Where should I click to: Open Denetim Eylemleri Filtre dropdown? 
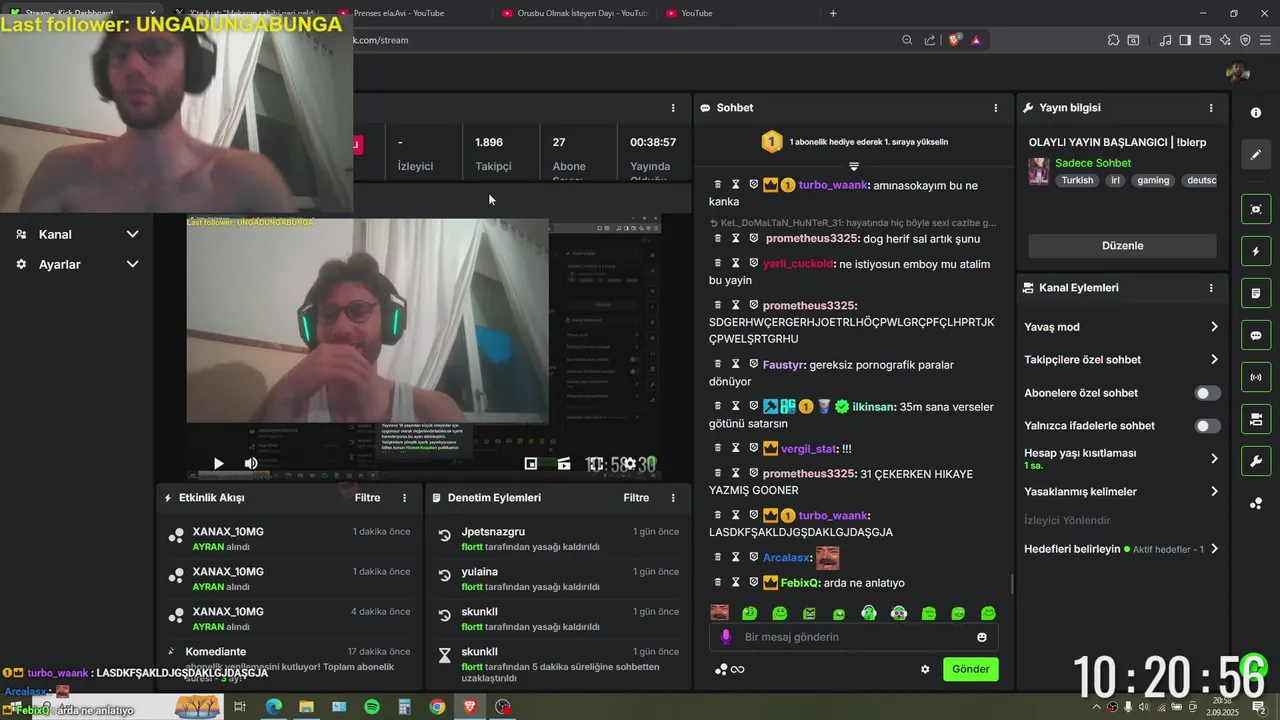click(636, 498)
